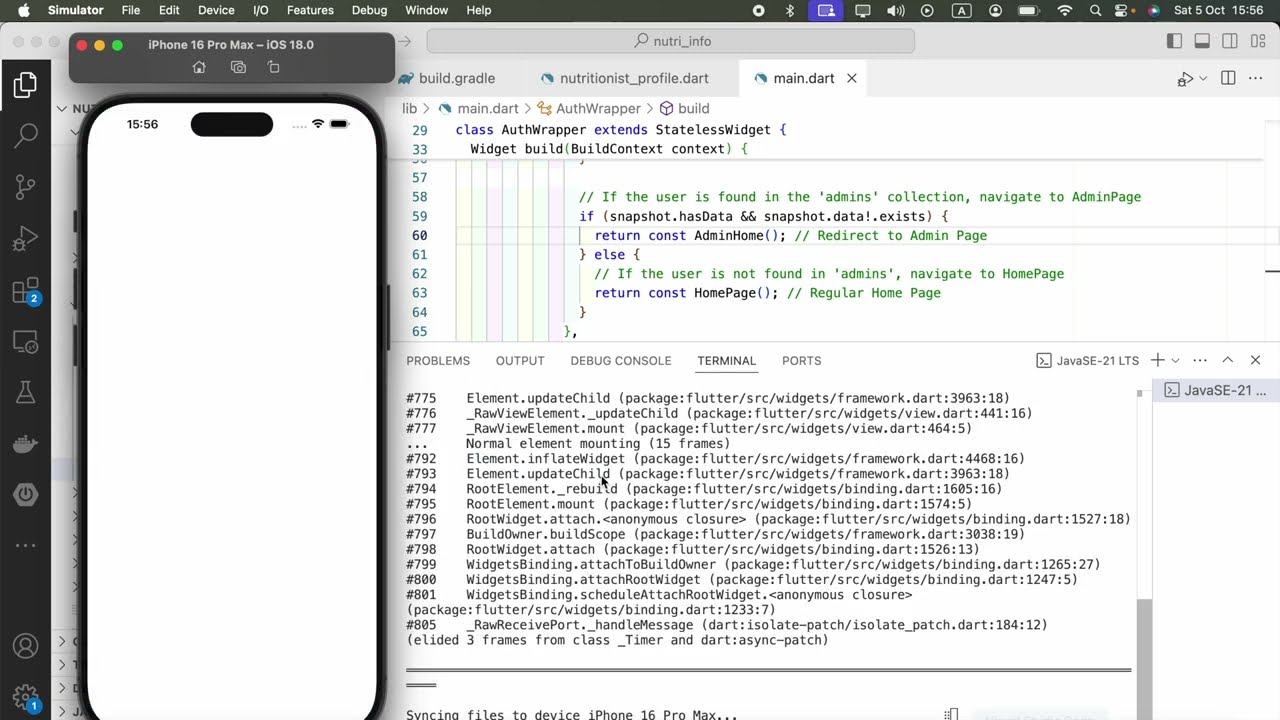Place cursor on line 60 AdminHome return
This screenshot has width=1280, height=720.
coord(790,236)
